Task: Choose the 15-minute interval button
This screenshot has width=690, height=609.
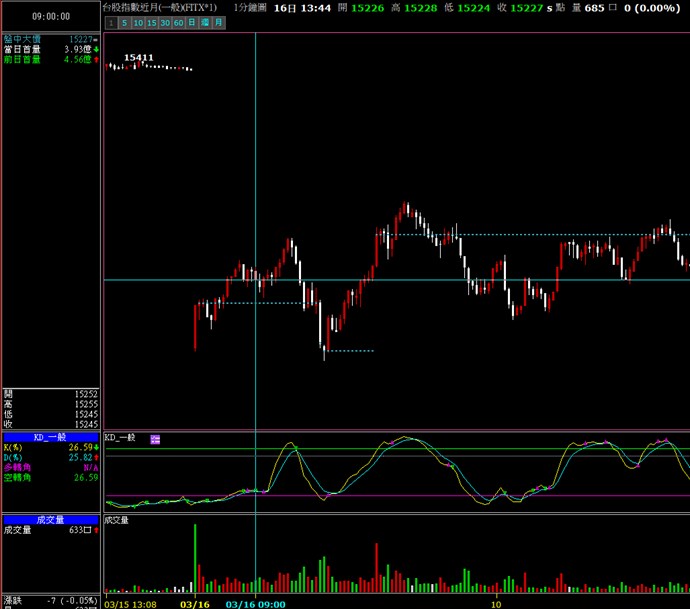Action: click(x=151, y=21)
